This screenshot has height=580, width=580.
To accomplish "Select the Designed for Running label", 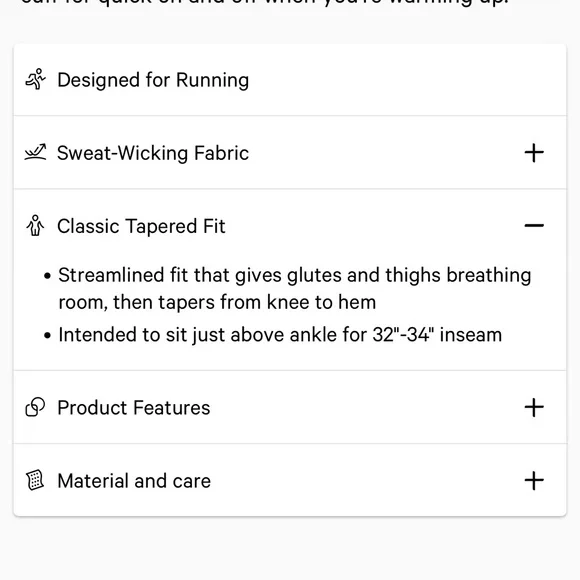I will pyautogui.click(x=153, y=80).
